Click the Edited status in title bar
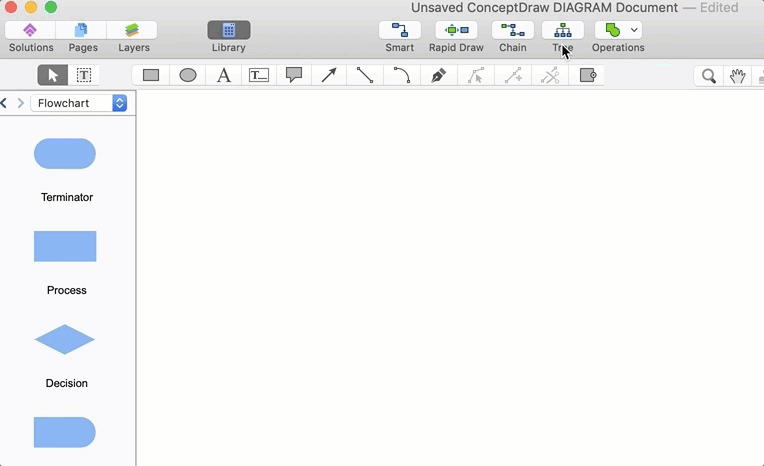 click(x=719, y=8)
